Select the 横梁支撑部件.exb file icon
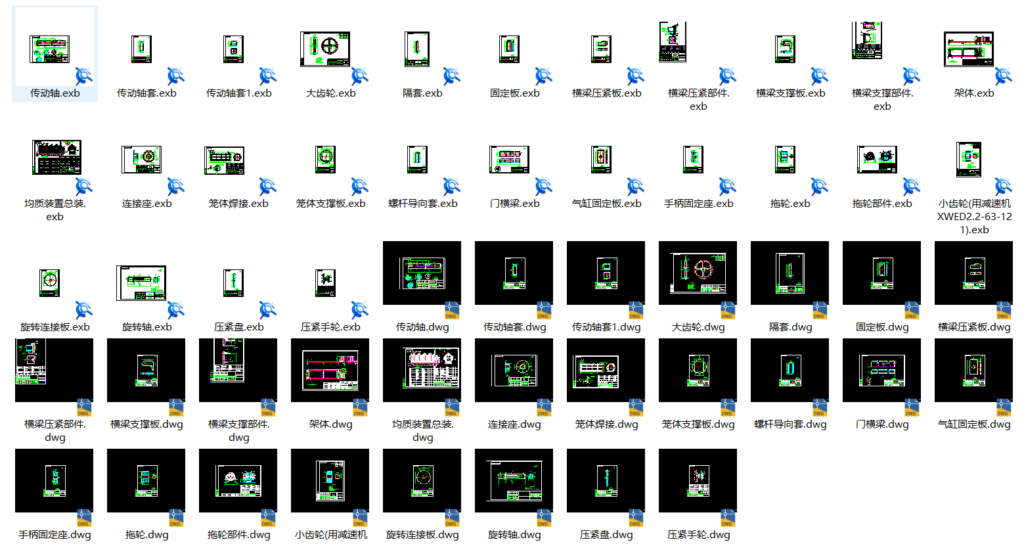Viewport: 1024px width, 544px height. click(x=867, y=40)
